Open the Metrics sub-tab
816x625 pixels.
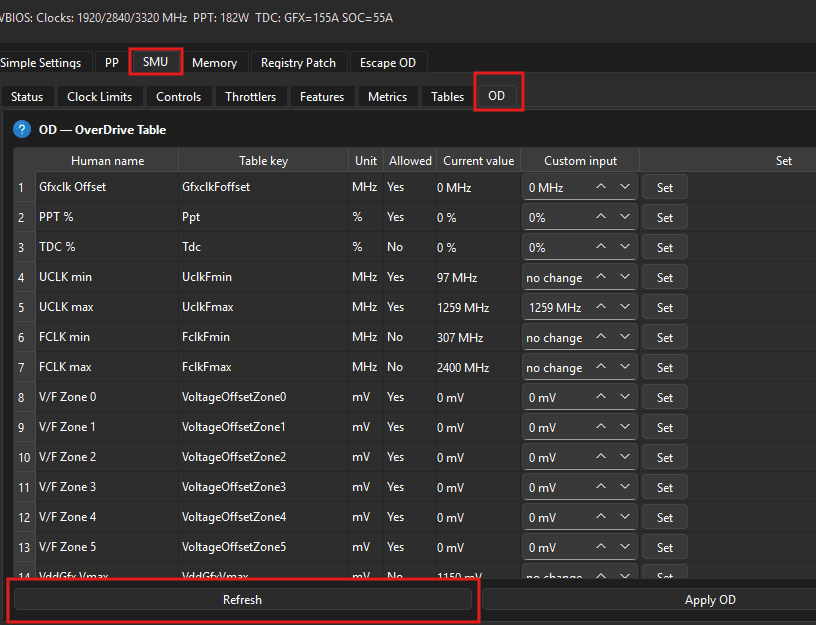387,97
